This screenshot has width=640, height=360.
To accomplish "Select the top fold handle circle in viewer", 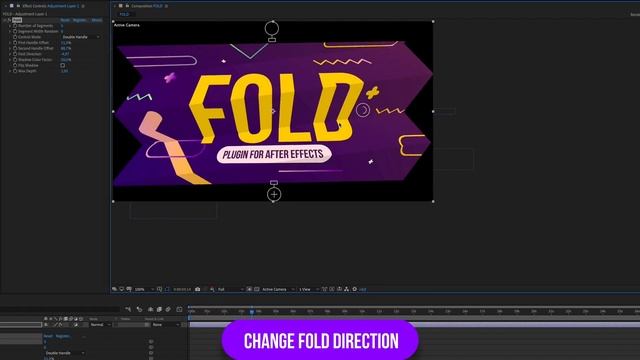I will click(x=271, y=29).
